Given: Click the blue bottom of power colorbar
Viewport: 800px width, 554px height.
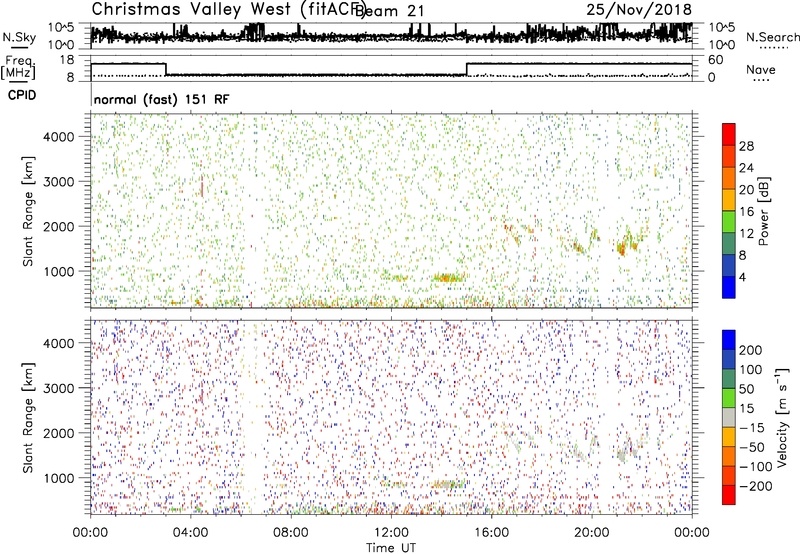Looking at the screenshot, I should pos(729,288).
